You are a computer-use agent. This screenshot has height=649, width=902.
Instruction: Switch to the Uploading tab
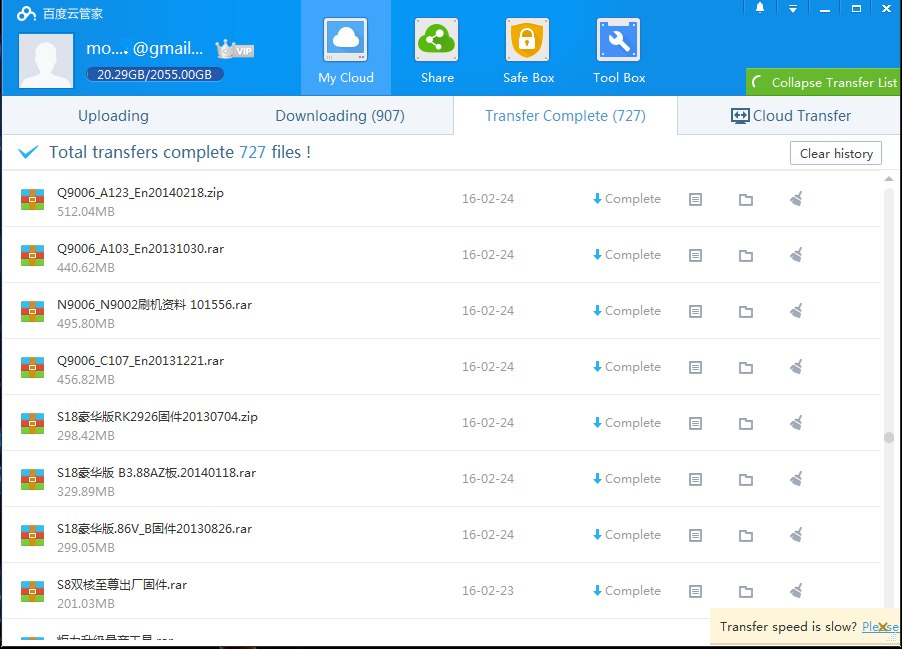[x=113, y=116]
